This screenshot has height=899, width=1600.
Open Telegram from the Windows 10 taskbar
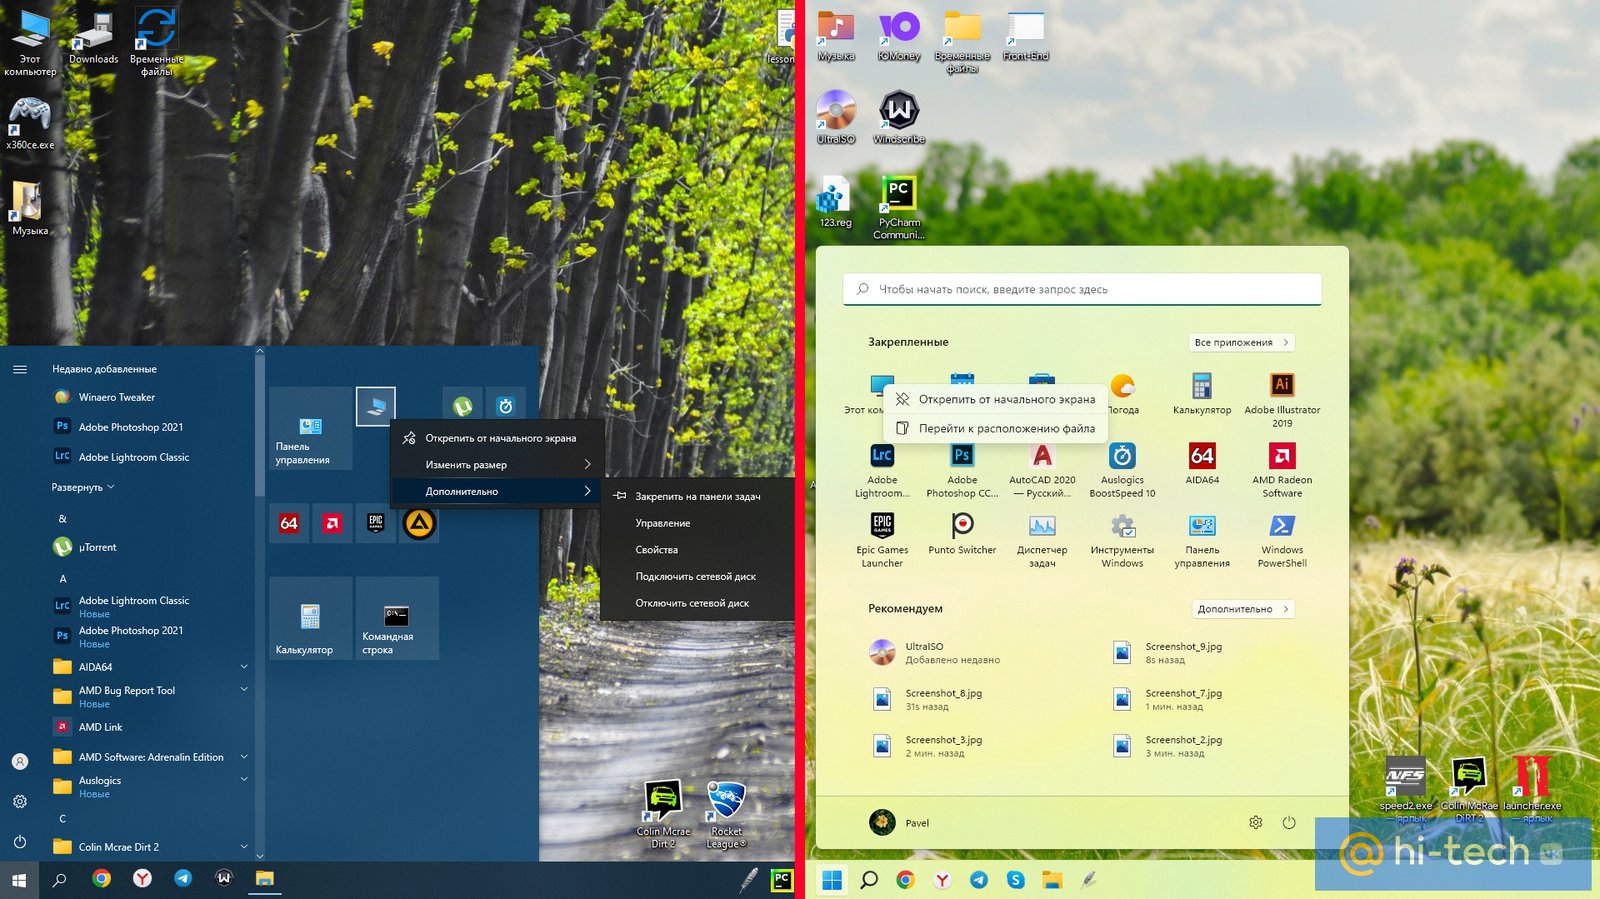pyautogui.click(x=183, y=879)
